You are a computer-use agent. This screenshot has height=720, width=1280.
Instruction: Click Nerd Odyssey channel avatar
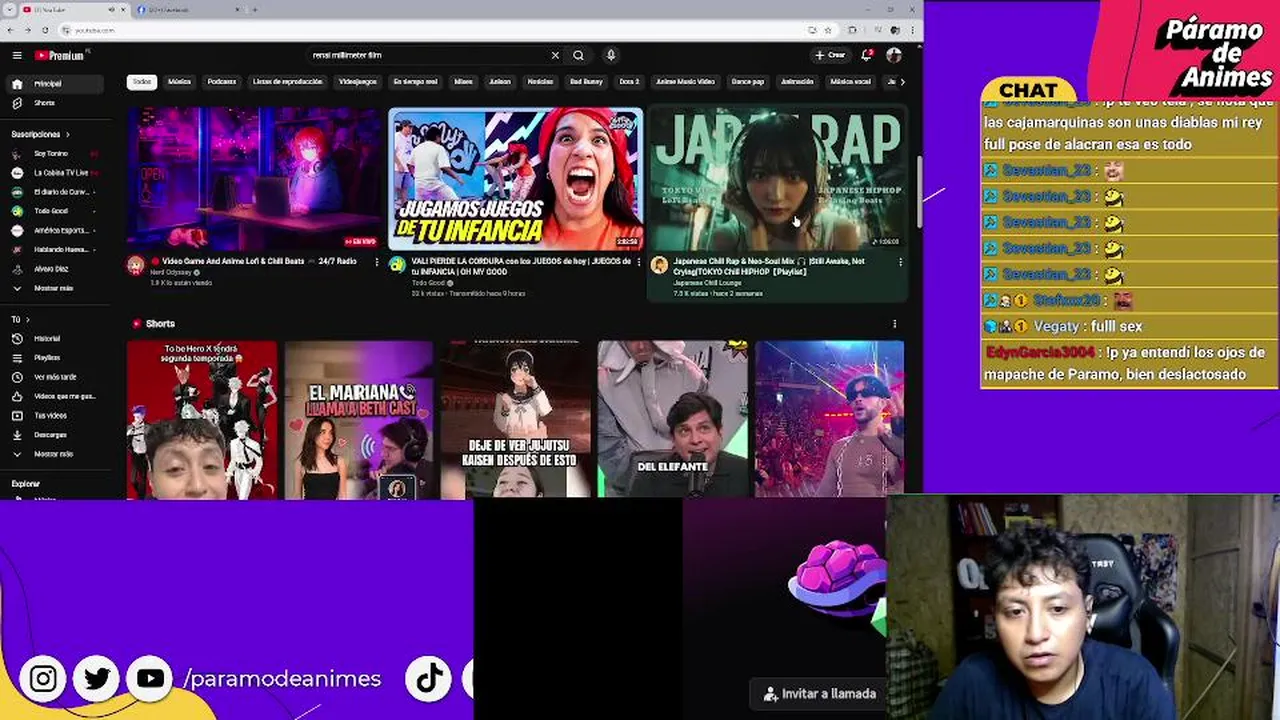tap(136, 265)
